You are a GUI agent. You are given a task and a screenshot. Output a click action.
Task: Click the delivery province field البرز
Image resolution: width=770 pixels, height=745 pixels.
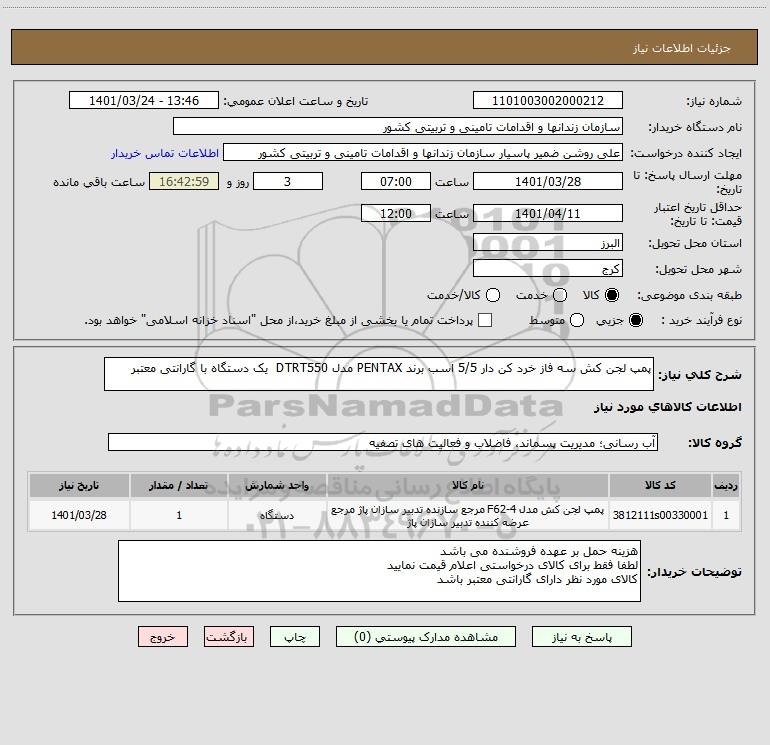[548, 243]
